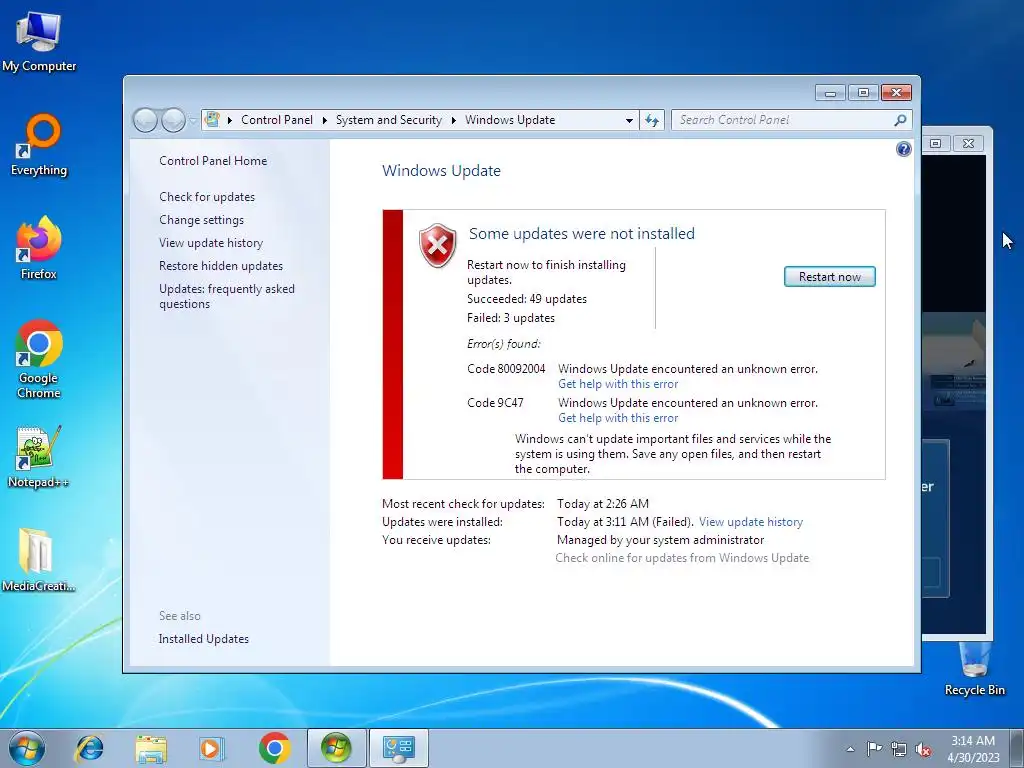Open Installed Updates link

204,639
